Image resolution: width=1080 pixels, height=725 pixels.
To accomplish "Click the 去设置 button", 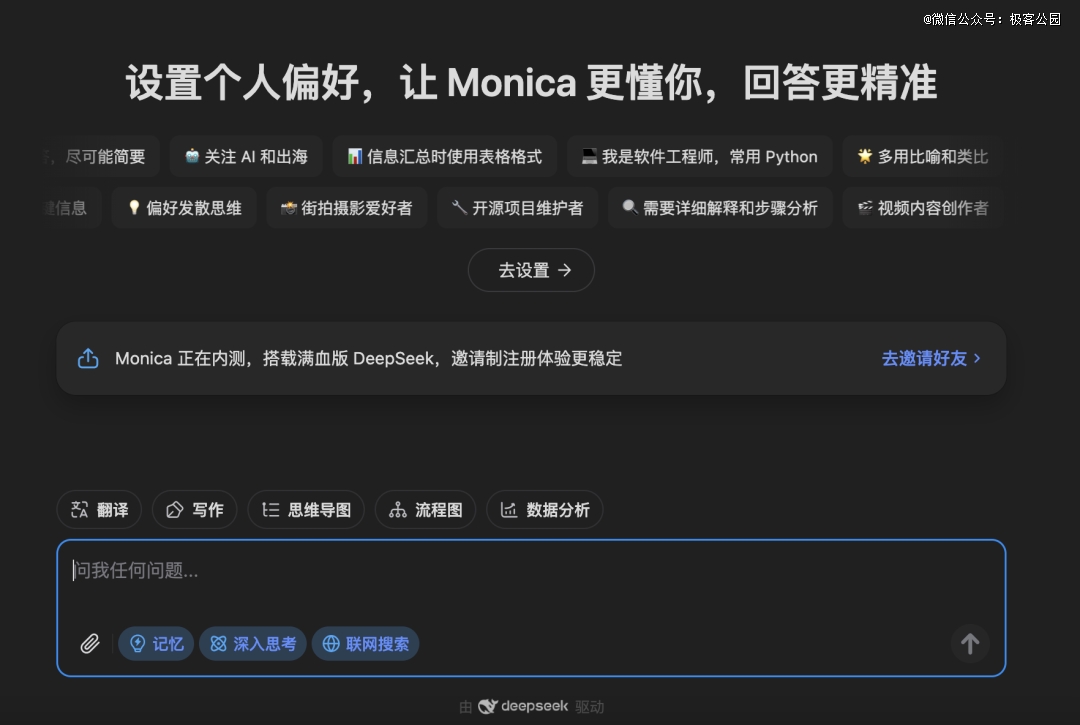I will click(531, 270).
